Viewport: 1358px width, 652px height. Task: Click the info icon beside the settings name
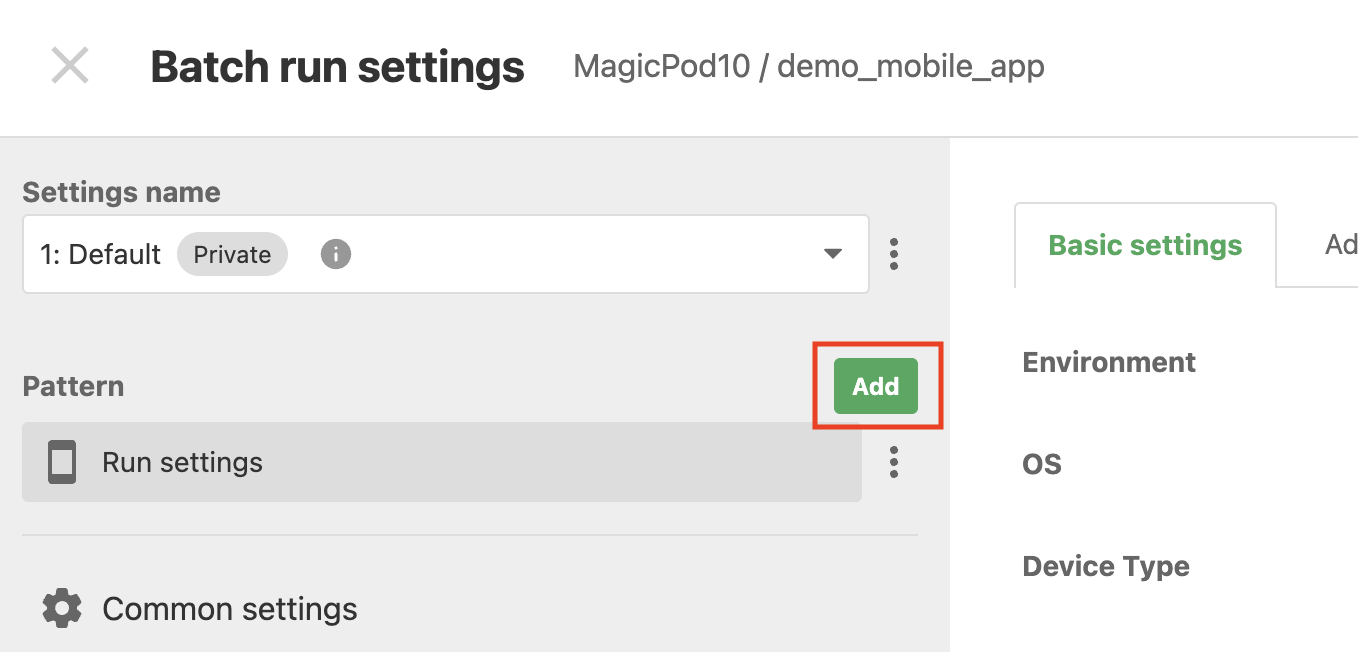click(x=336, y=254)
